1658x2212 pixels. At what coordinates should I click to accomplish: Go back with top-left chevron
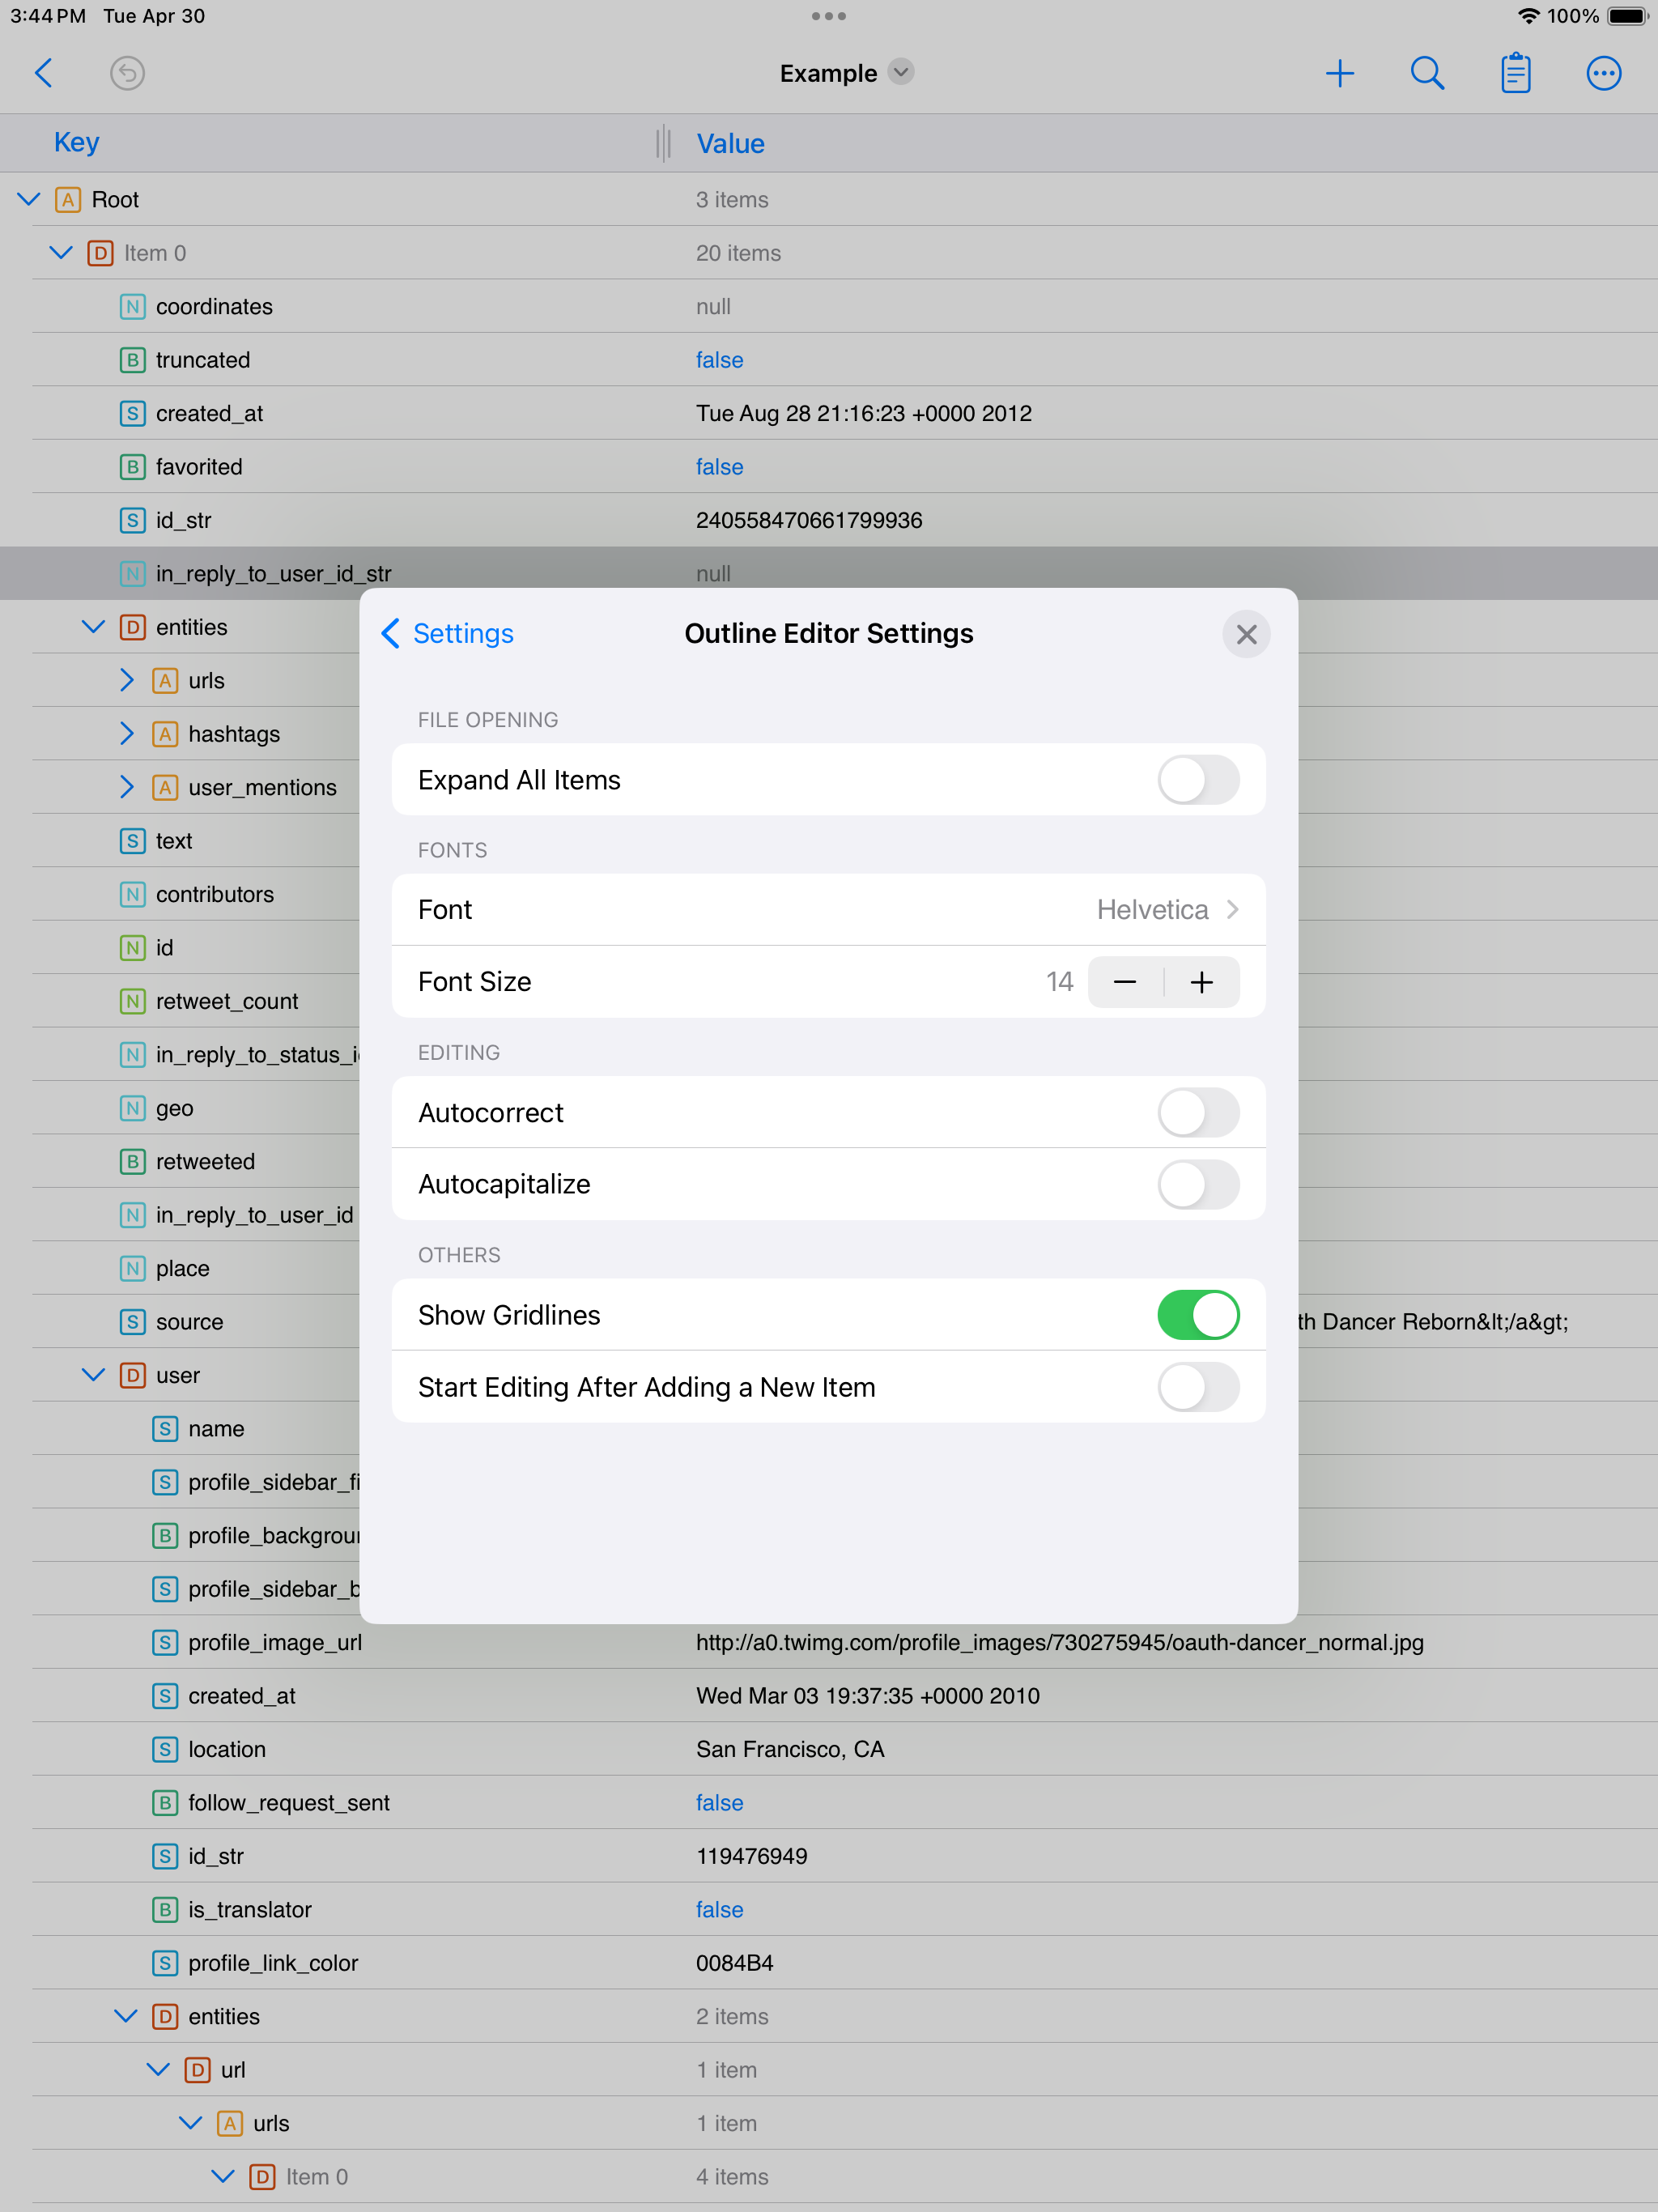tap(44, 73)
